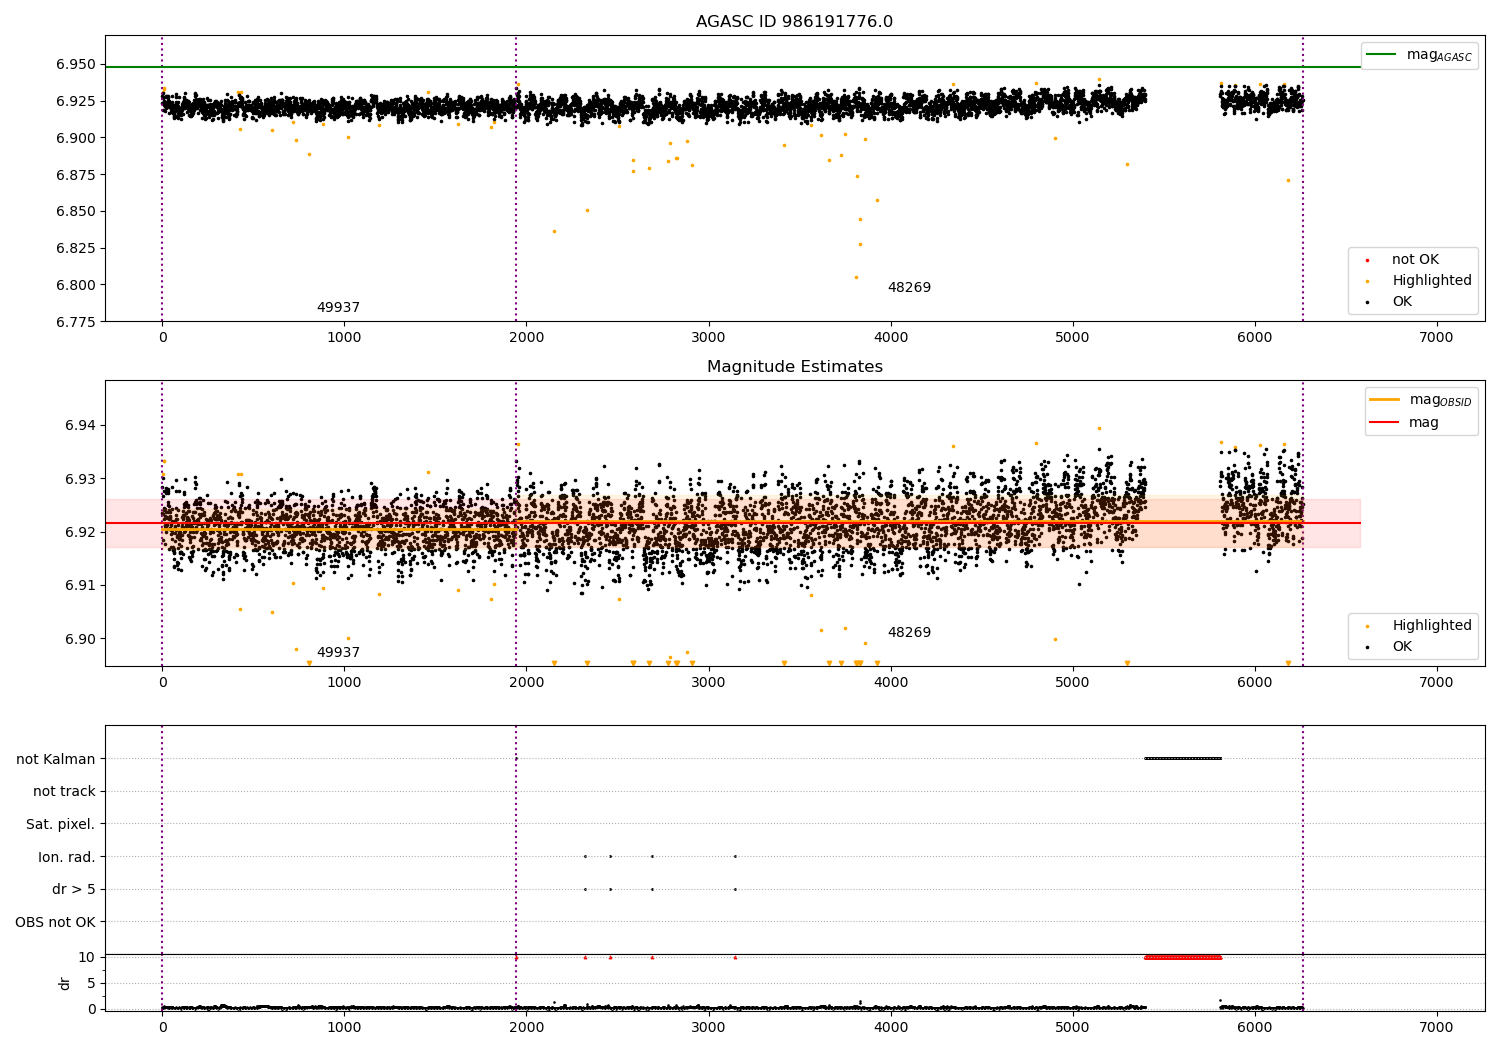Click the 'OBS not OK' y-axis label
This screenshot has height=1050, width=1500.
(55, 922)
